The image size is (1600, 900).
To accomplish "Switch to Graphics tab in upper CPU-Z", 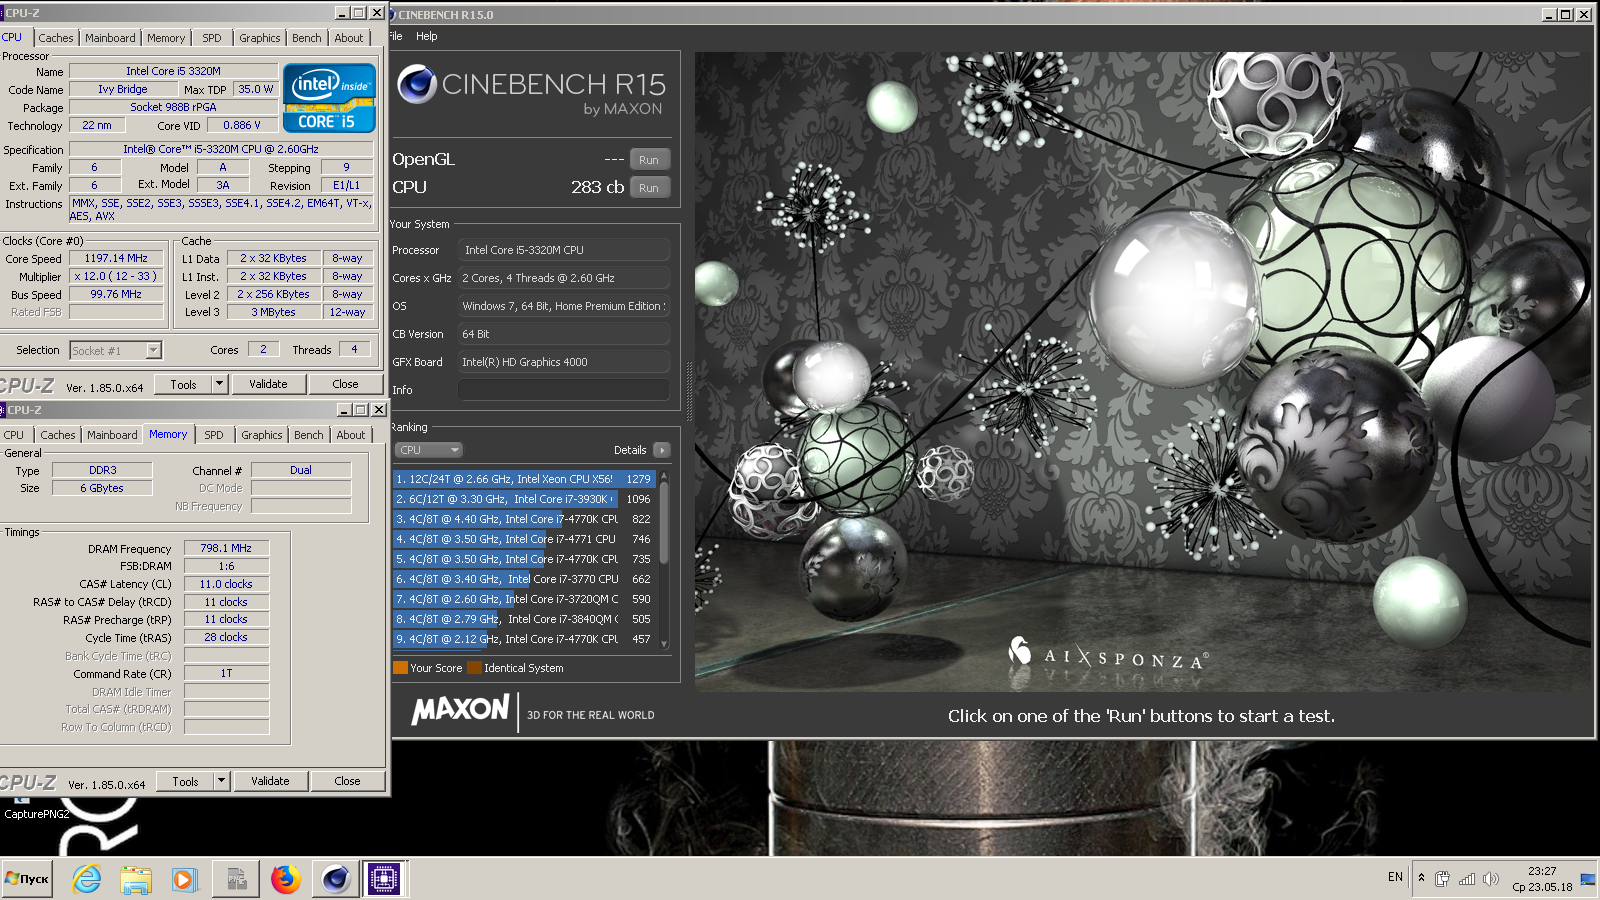I will tap(260, 38).
